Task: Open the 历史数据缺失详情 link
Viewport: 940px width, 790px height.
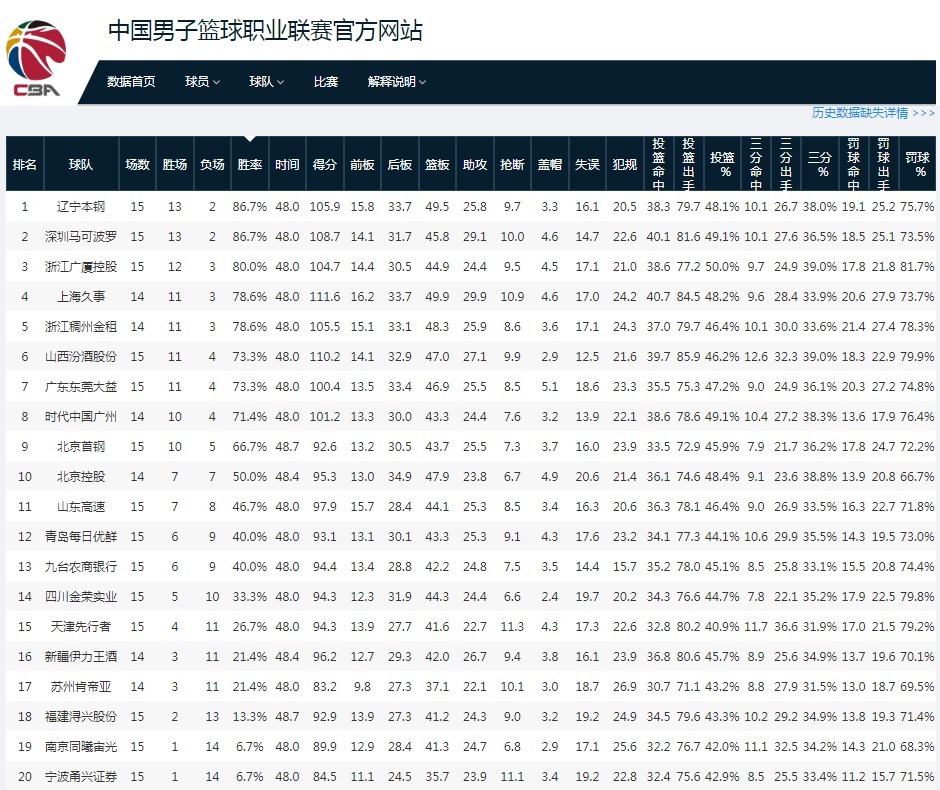Action: (873, 113)
